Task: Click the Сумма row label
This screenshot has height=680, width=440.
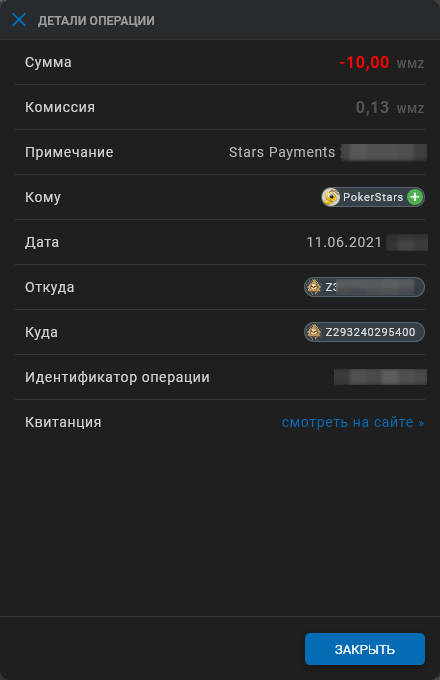Action: [x=48, y=62]
